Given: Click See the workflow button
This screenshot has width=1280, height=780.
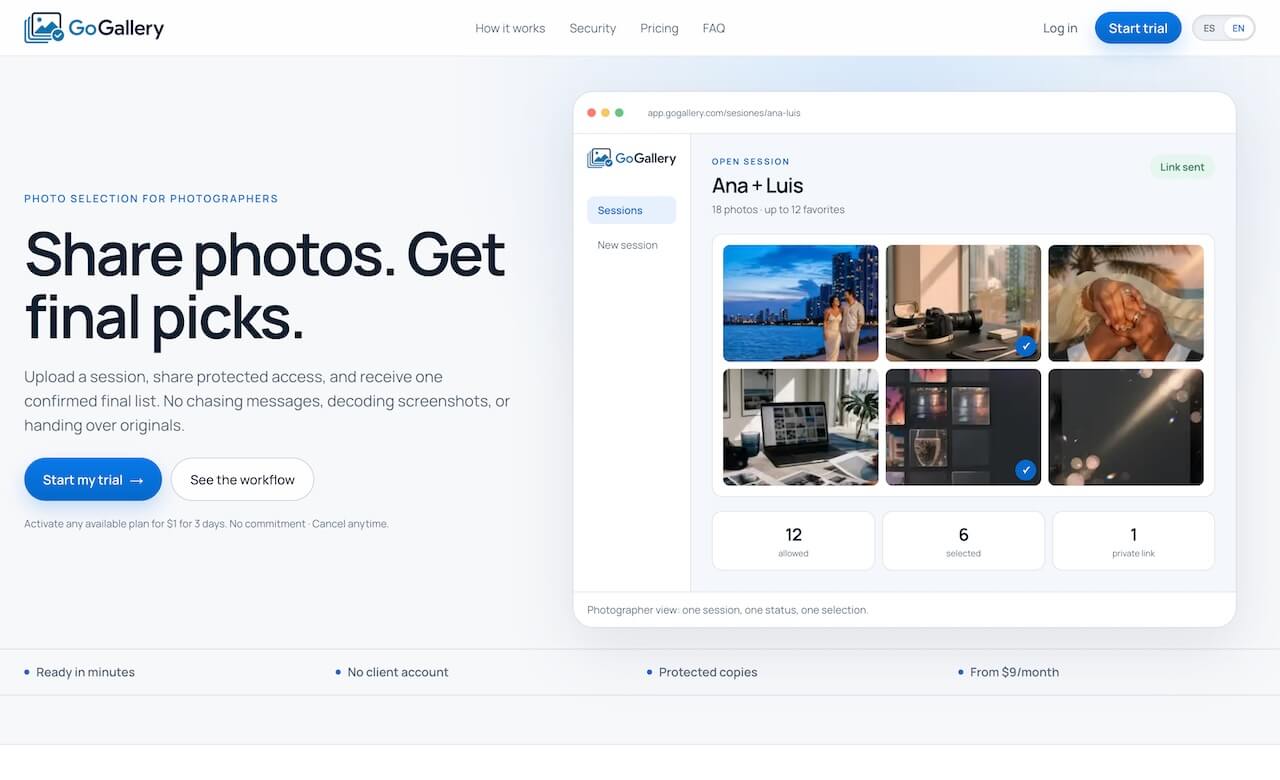Looking at the screenshot, I should (242, 480).
